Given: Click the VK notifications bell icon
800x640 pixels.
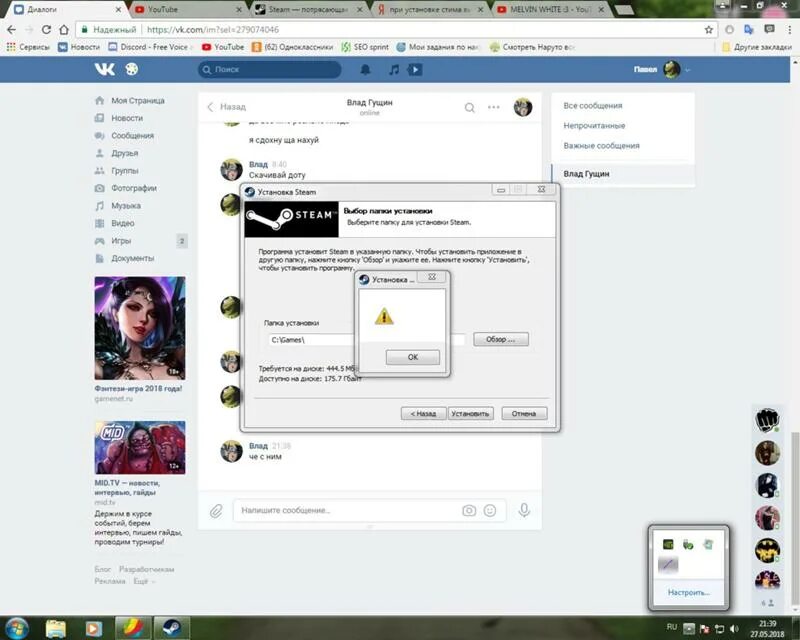Looking at the screenshot, I should [x=365, y=69].
